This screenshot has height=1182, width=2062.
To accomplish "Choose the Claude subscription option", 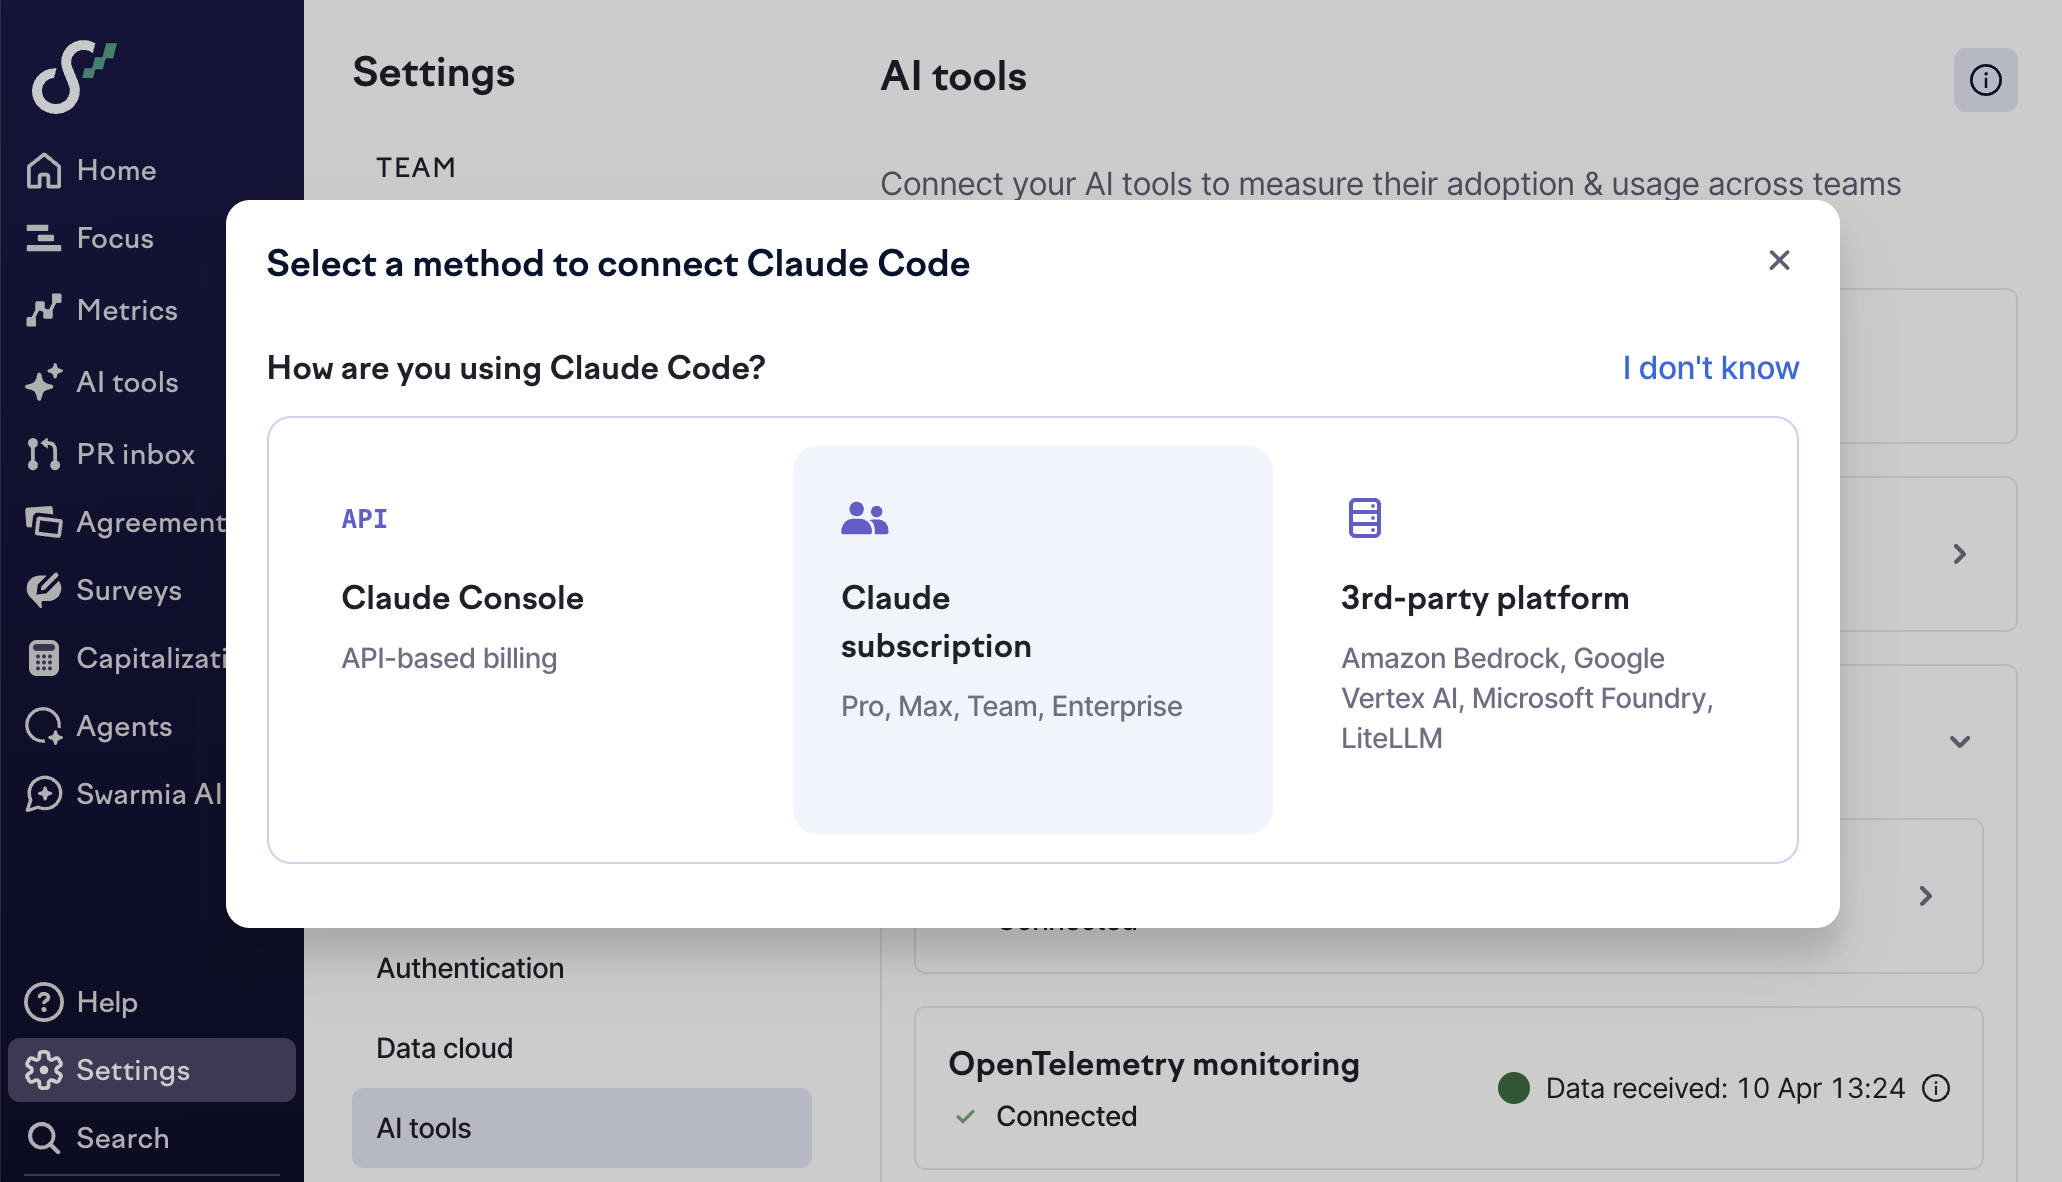I will pyautogui.click(x=1032, y=640).
